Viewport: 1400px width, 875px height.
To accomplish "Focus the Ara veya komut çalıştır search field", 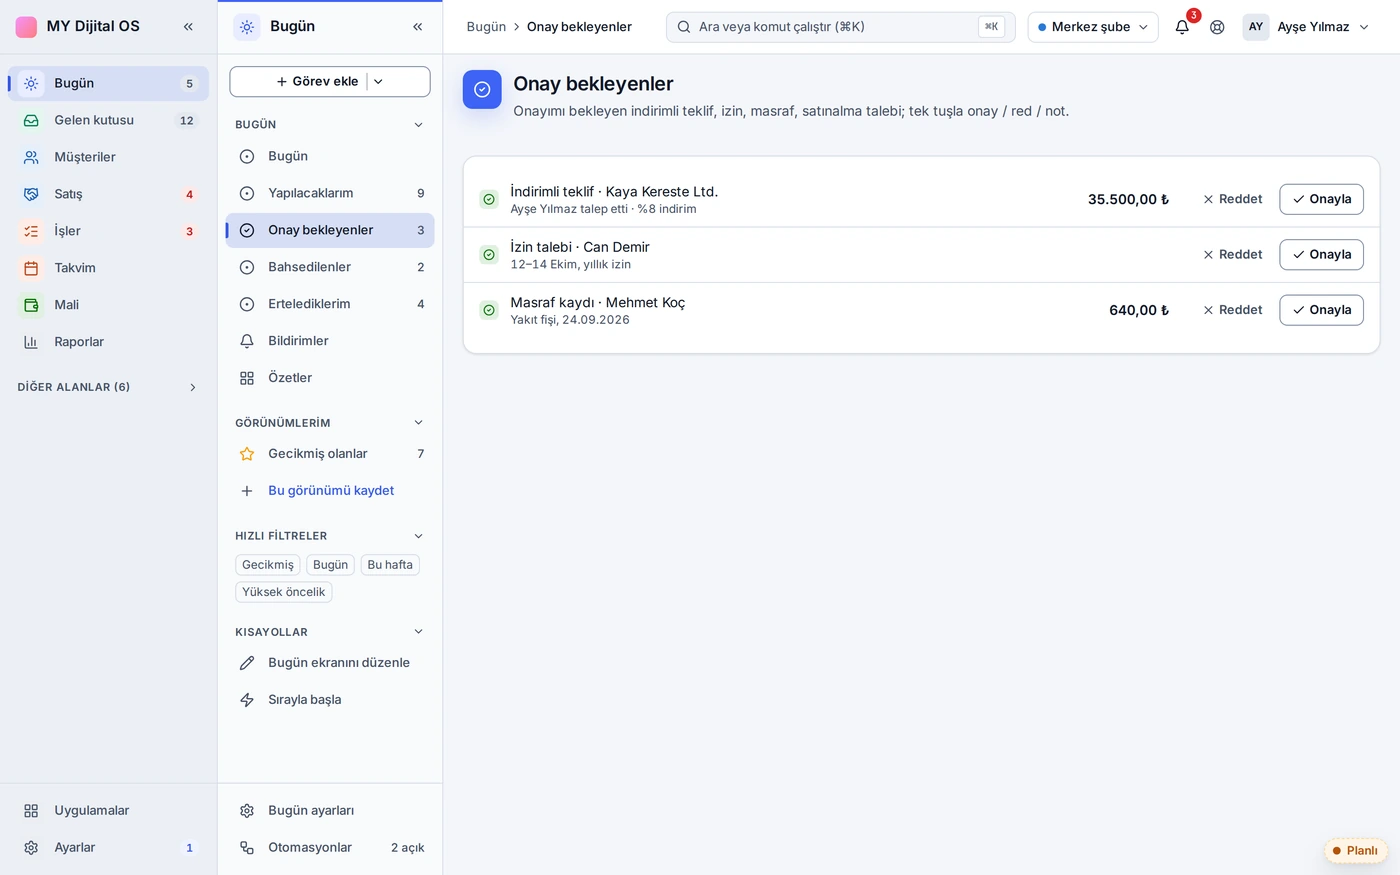I will [840, 27].
